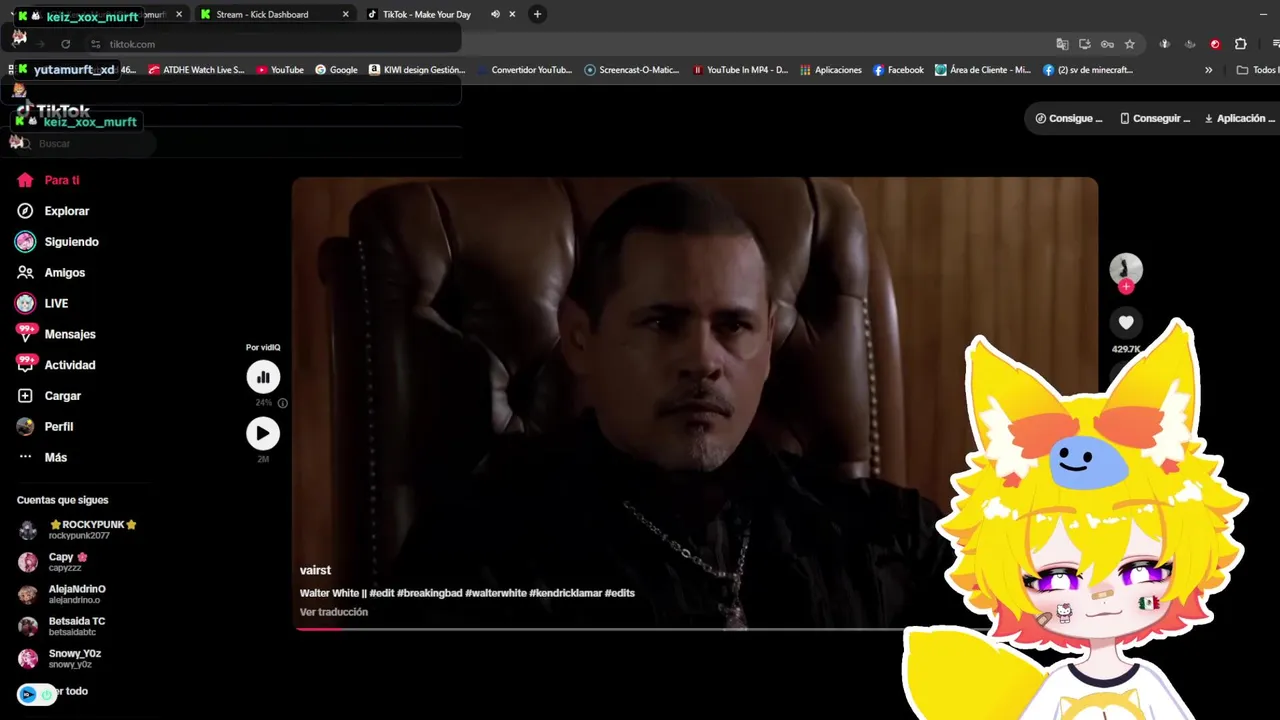Click Ver todo under followed accounts
The width and height of the screenshot is (1280, 720).
[72, 691]
